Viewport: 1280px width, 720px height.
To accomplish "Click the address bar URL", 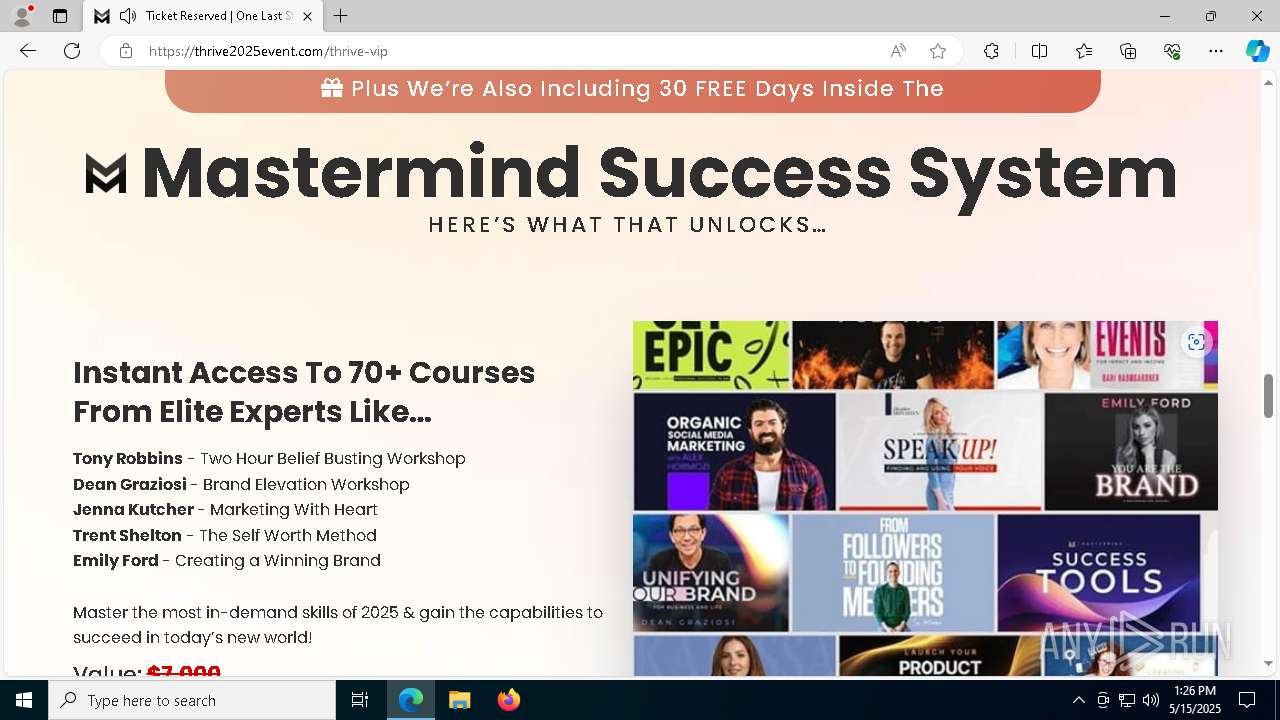I will tap(268, 51).
